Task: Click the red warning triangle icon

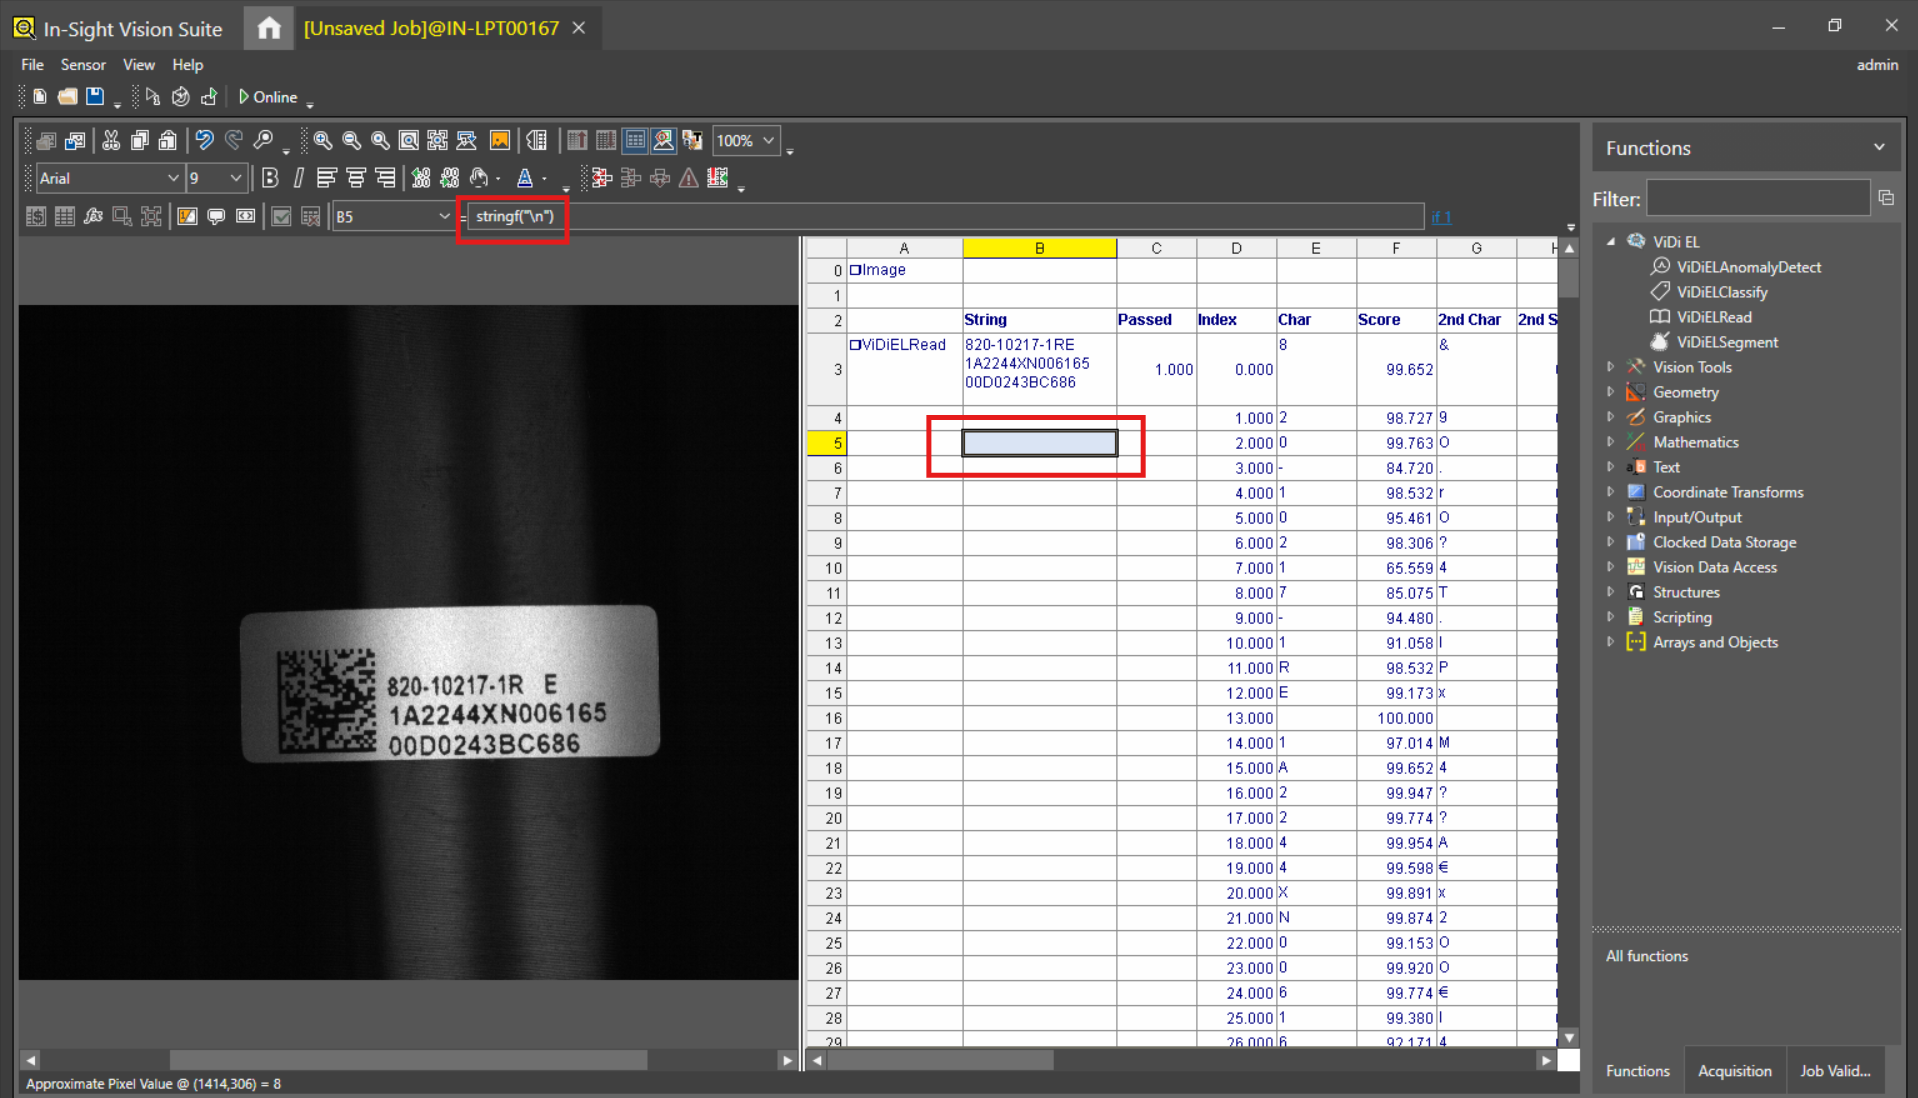Action: (689, 178)
